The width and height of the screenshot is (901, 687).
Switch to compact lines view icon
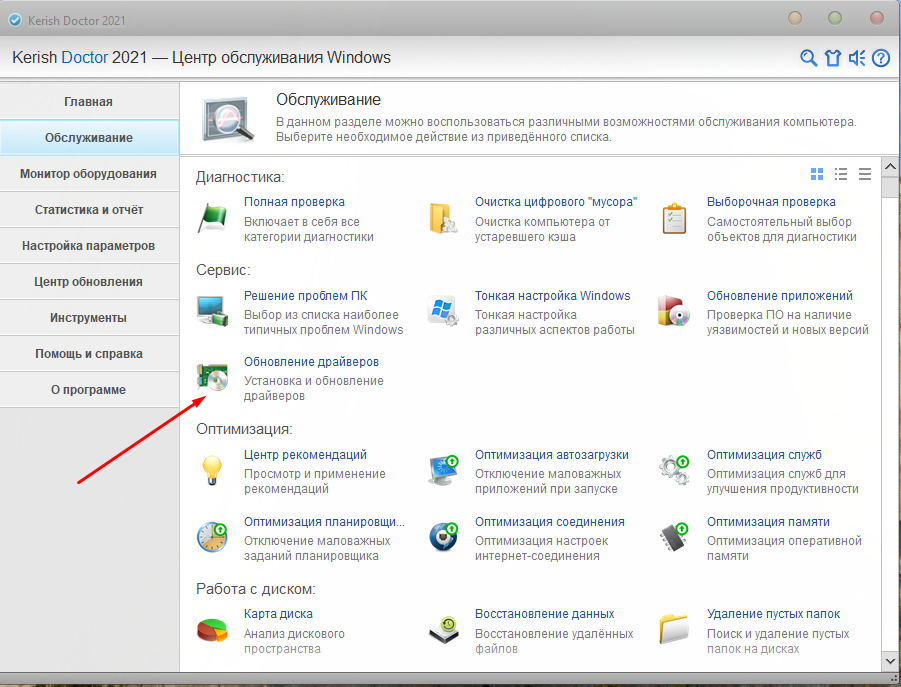click(865, 174)
